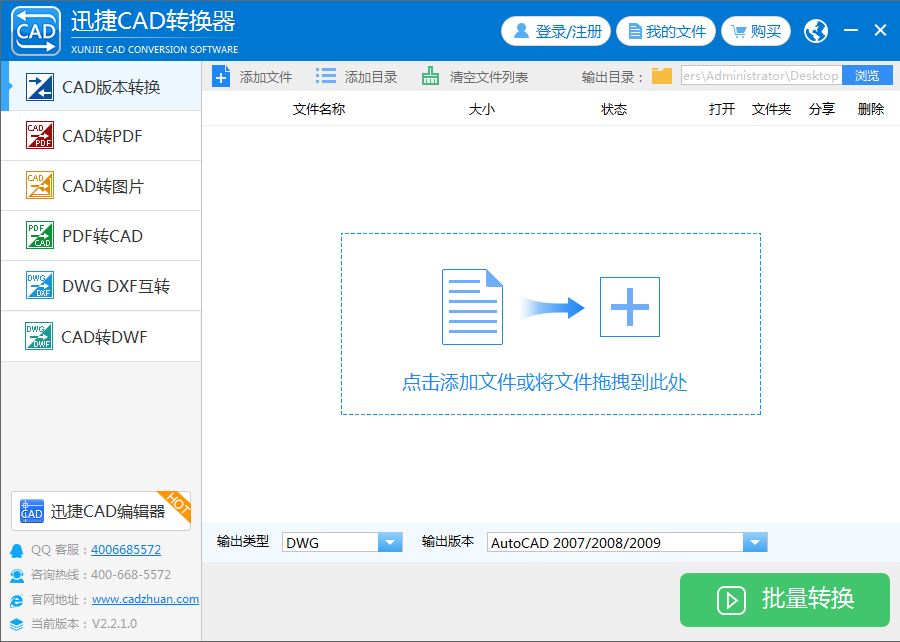The height and width of the screenshot is (642, 900).
Task: Click the 批量转换 button
Action: tap(785, 600)
